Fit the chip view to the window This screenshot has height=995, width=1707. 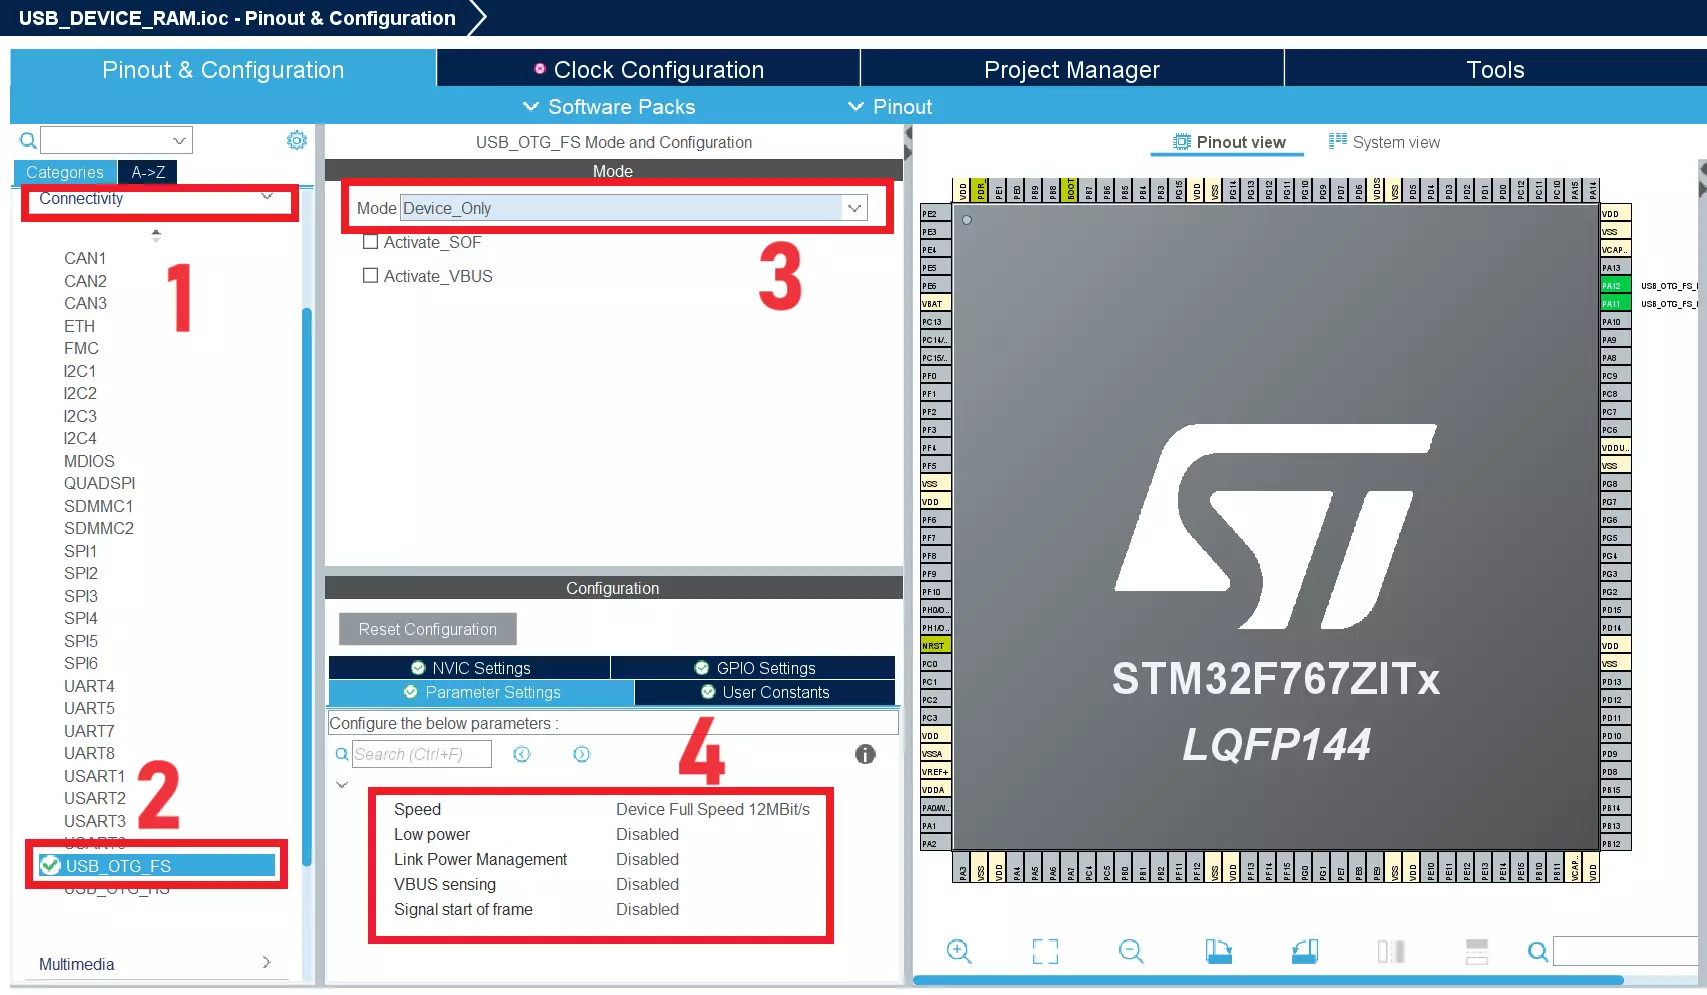click(x=1045, y=951)
